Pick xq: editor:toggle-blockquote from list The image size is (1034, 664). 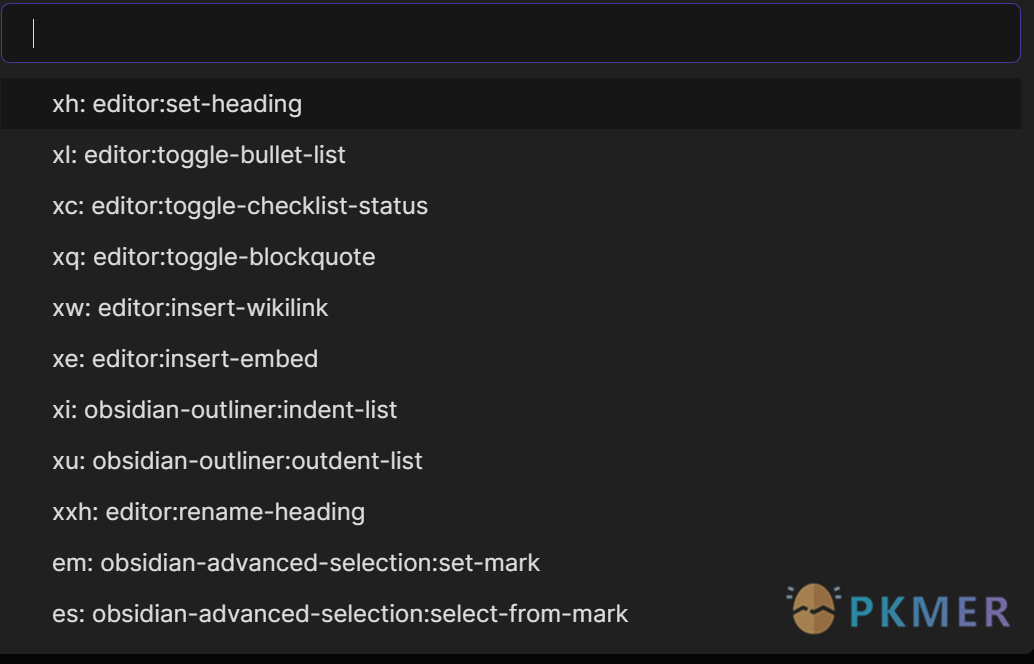click(x=511, y=257)
